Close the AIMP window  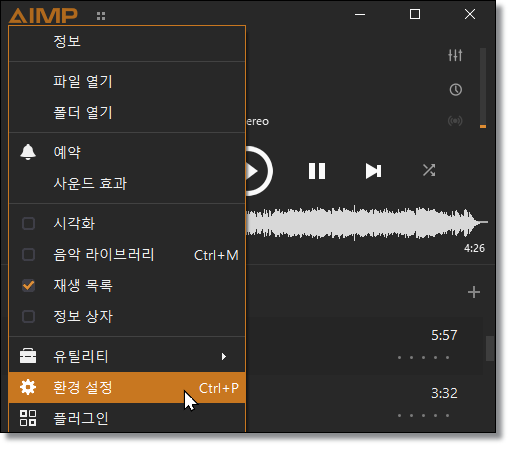(470, 14)
